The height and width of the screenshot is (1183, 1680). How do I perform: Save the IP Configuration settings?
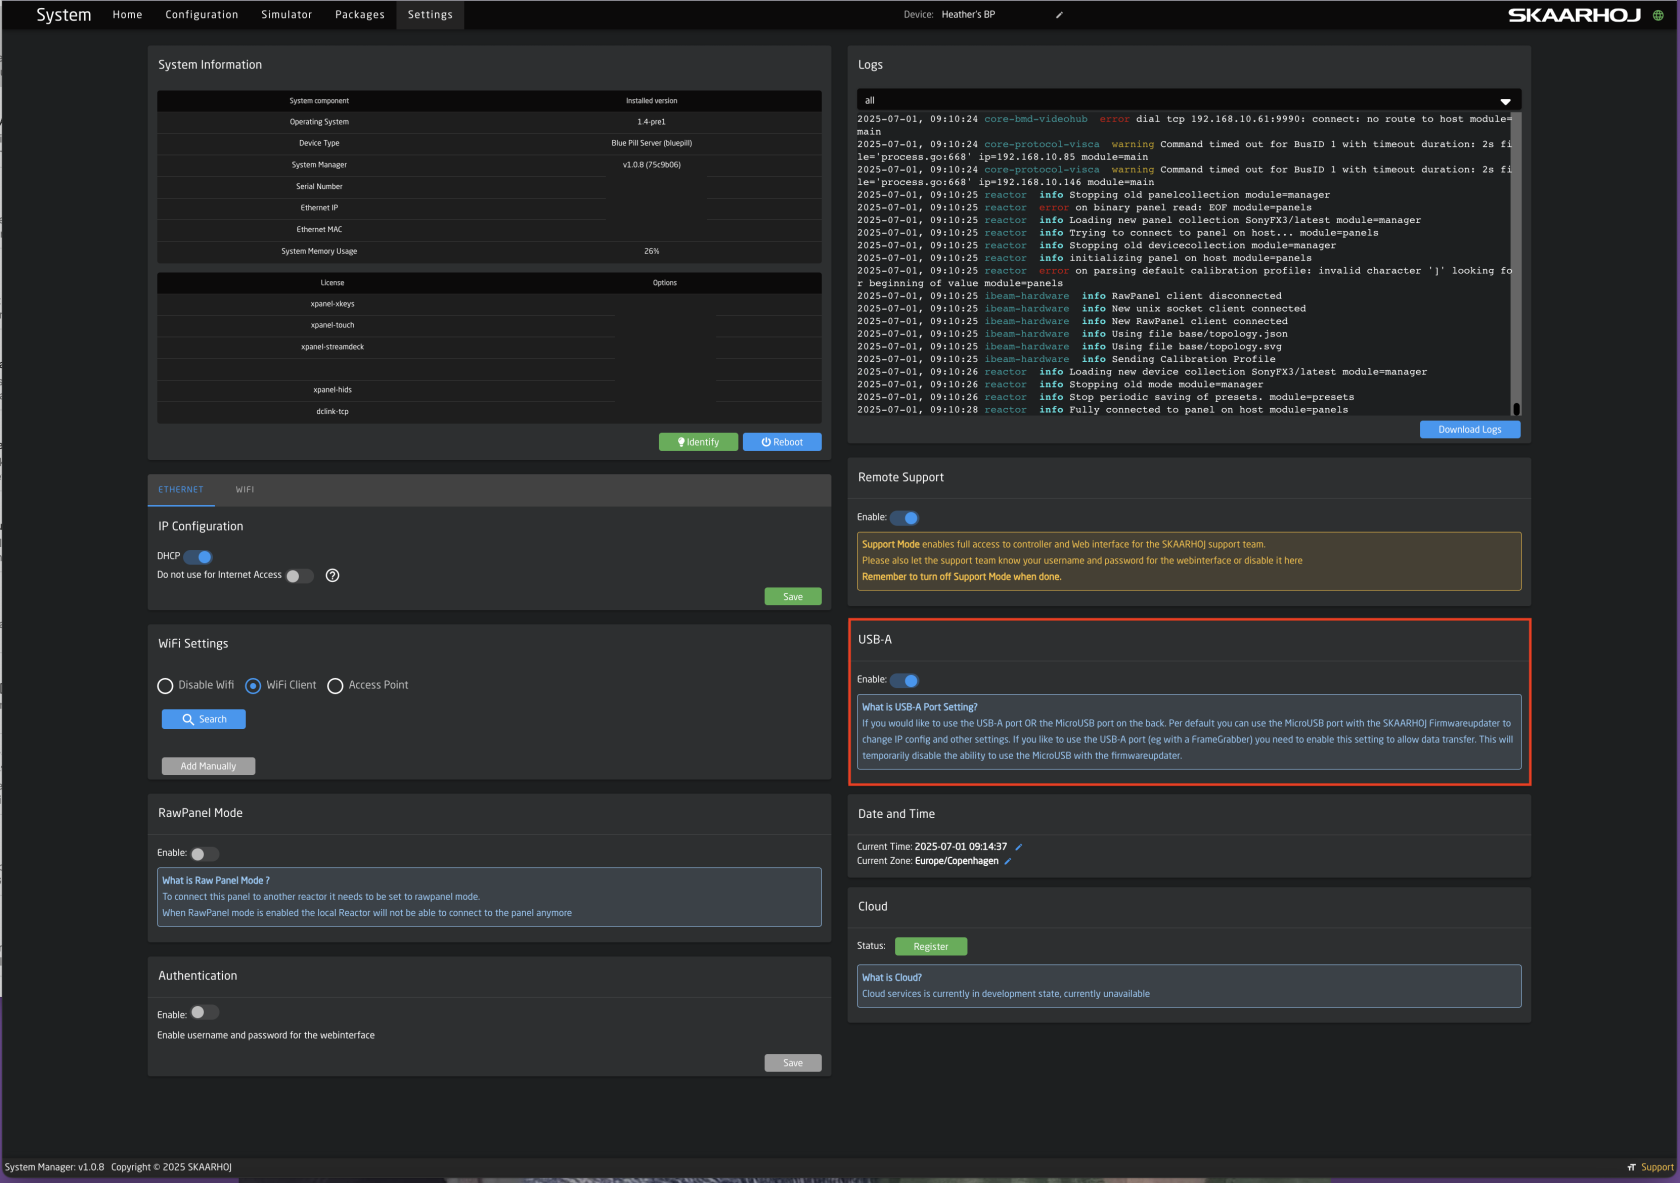[793, 597]
